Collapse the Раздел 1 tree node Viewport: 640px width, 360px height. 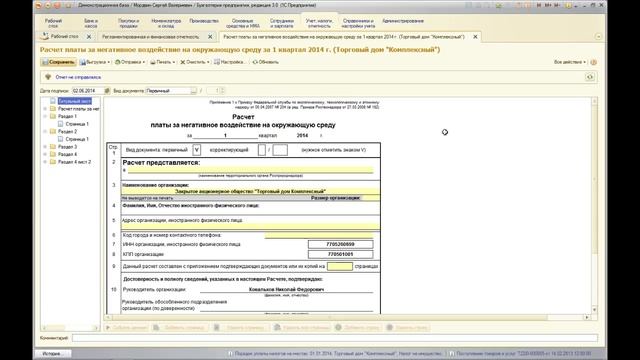45,116
